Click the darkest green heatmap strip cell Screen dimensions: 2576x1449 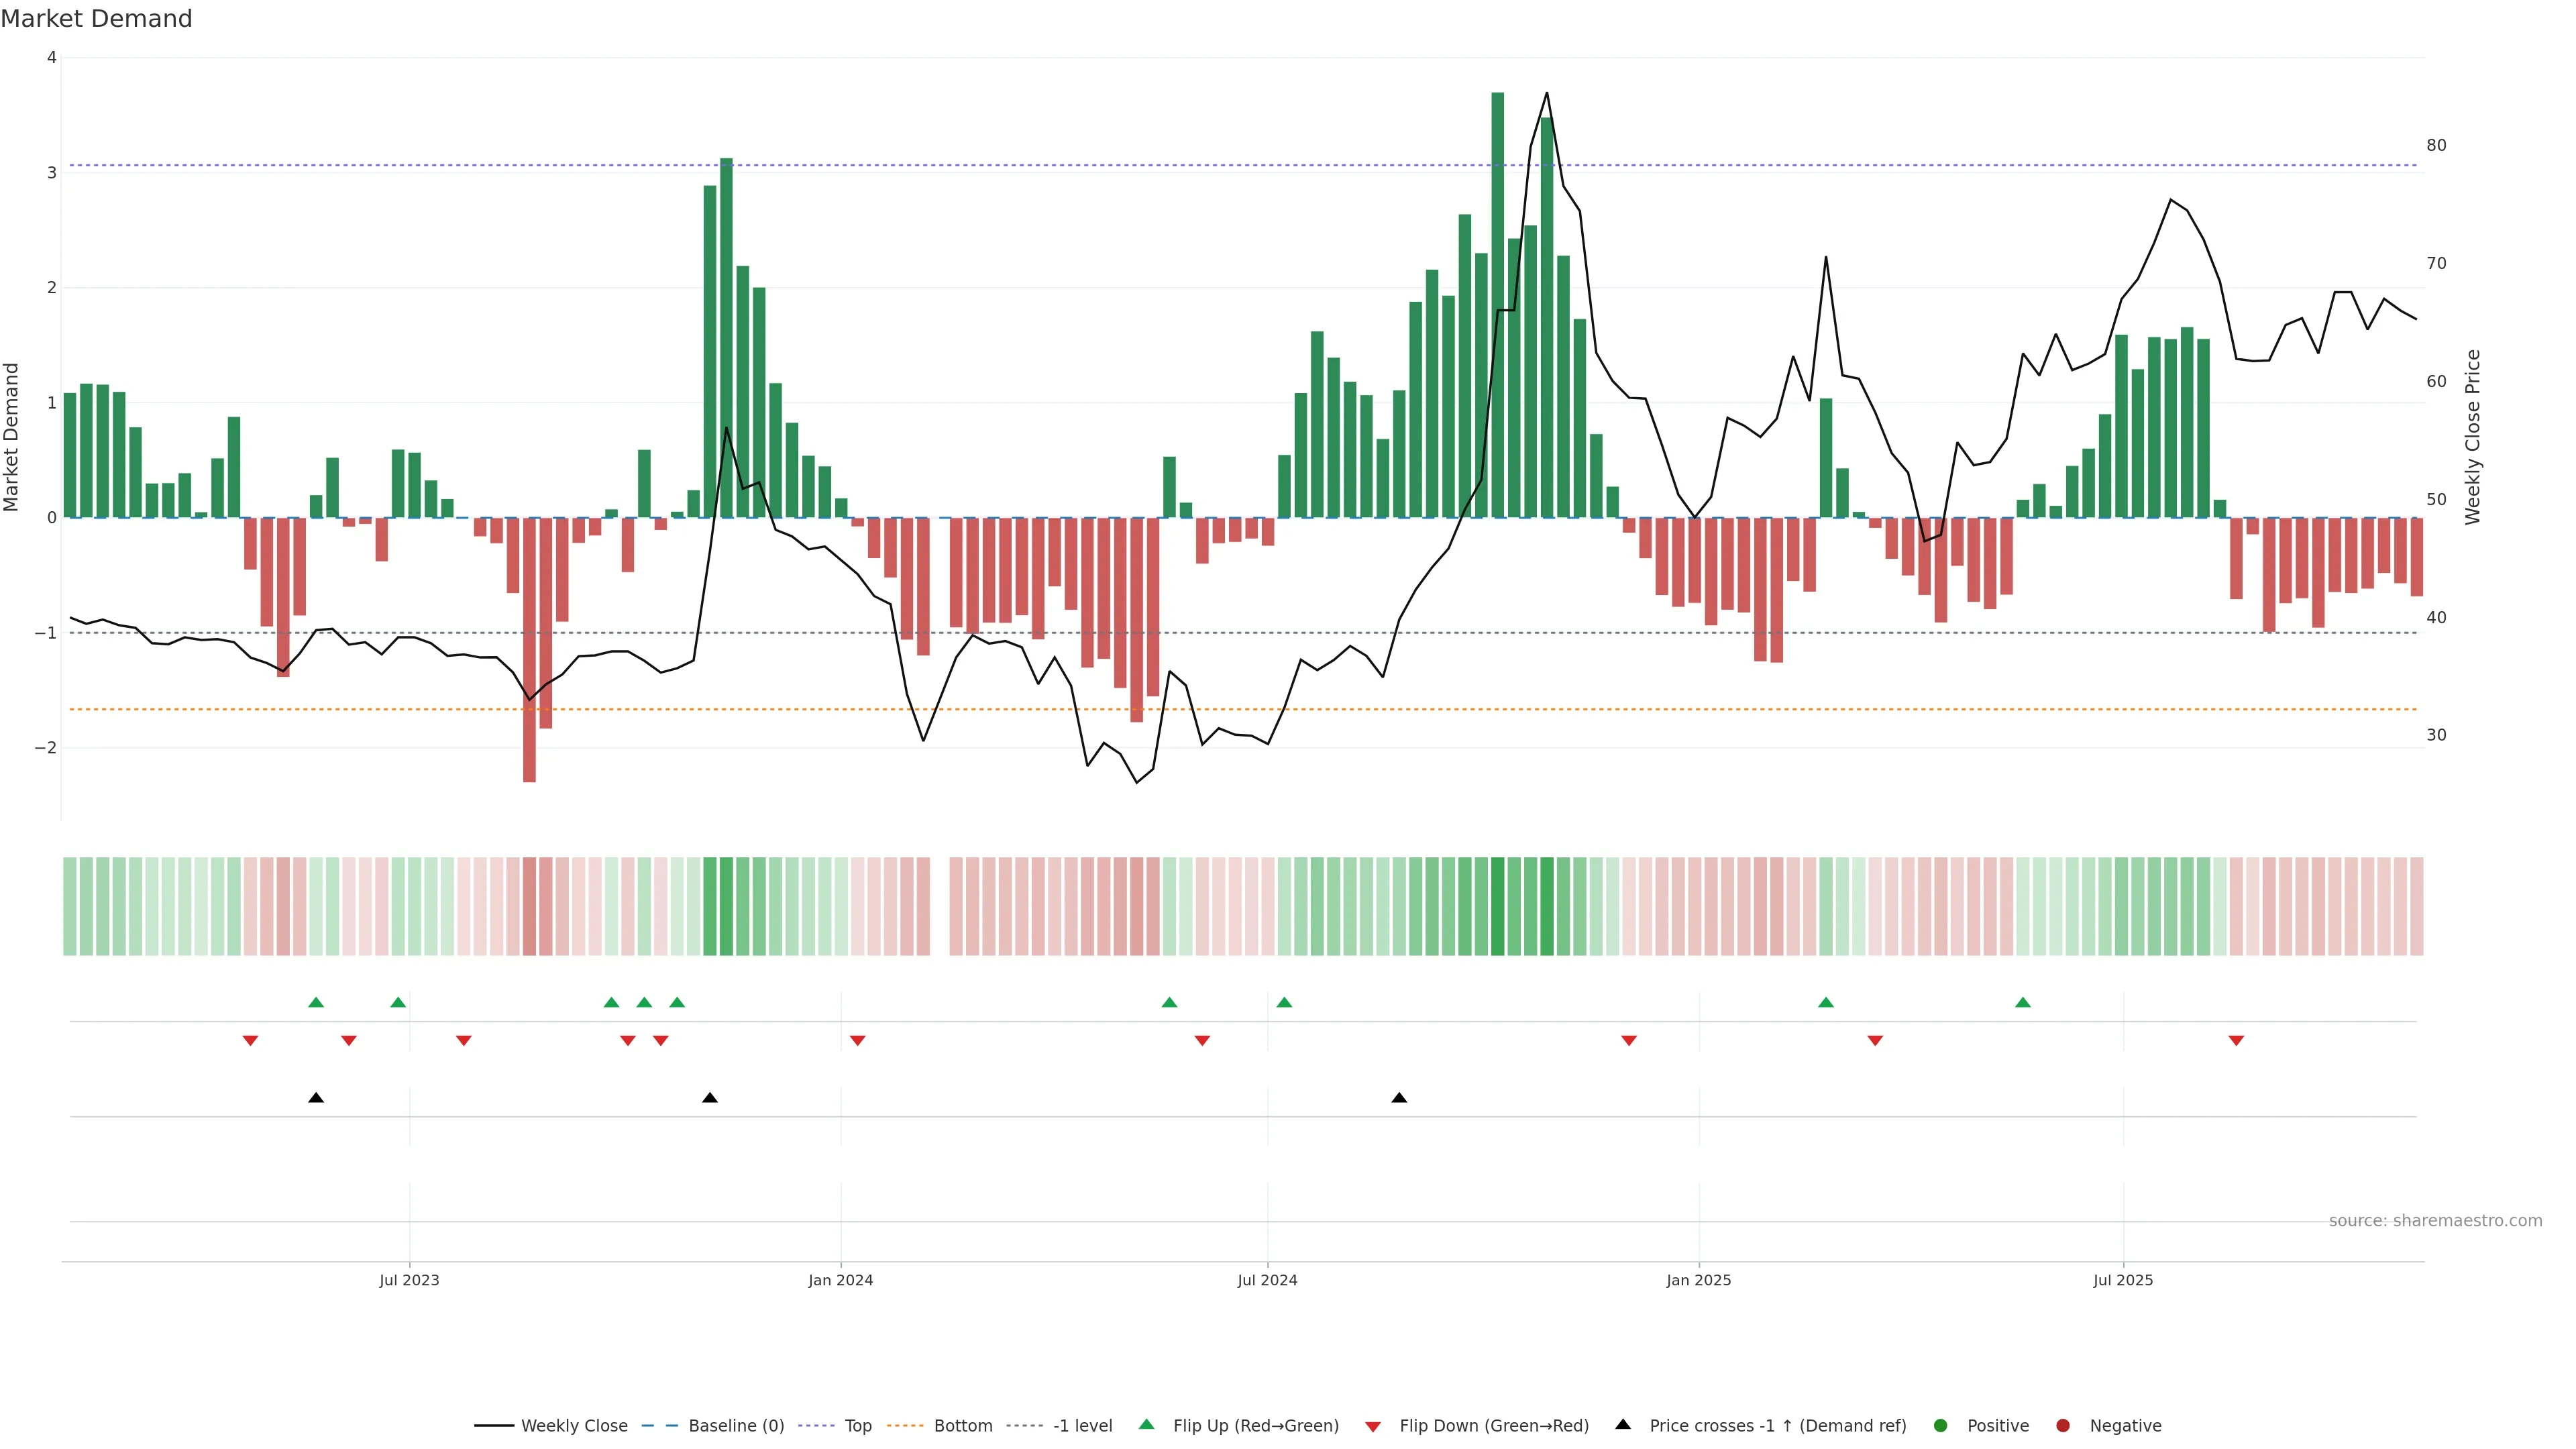click(x=1497, y=906)
